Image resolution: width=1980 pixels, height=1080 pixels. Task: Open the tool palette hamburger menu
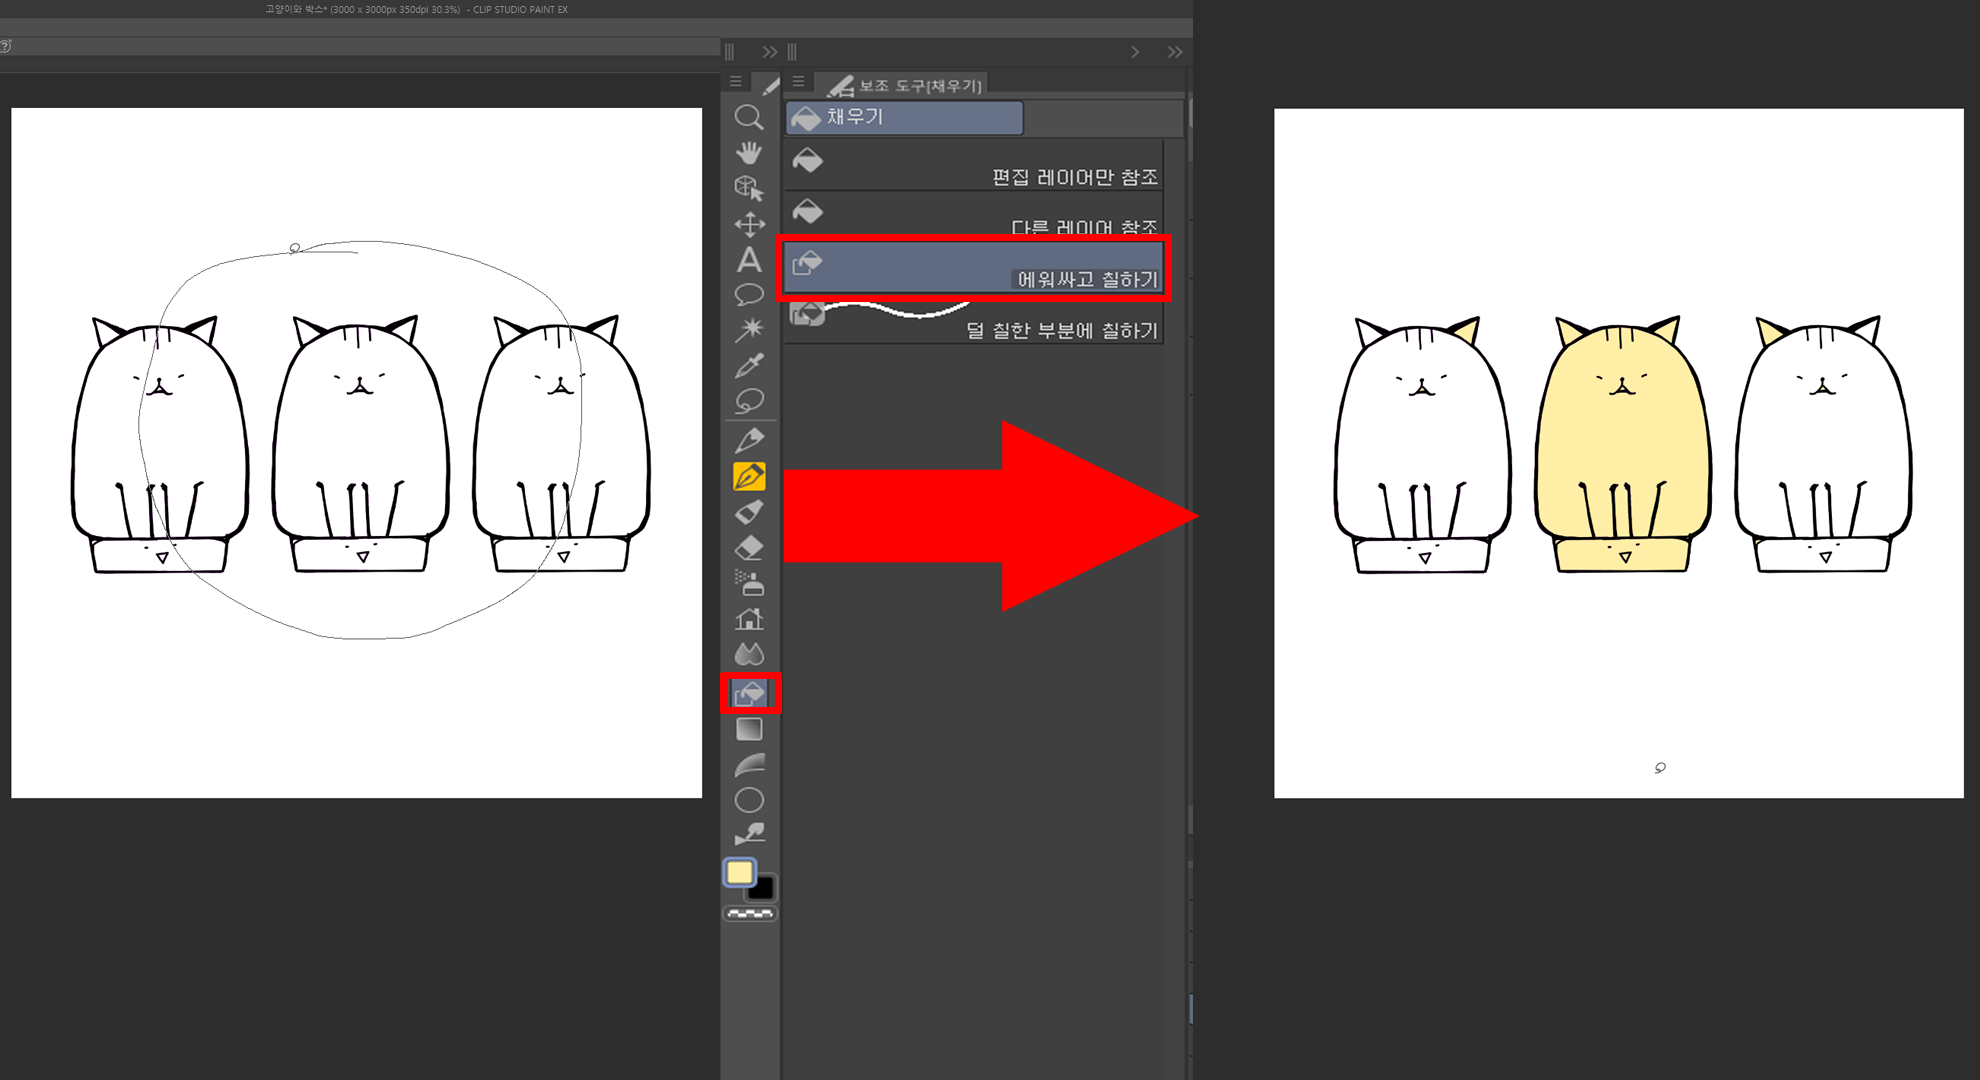735,82
